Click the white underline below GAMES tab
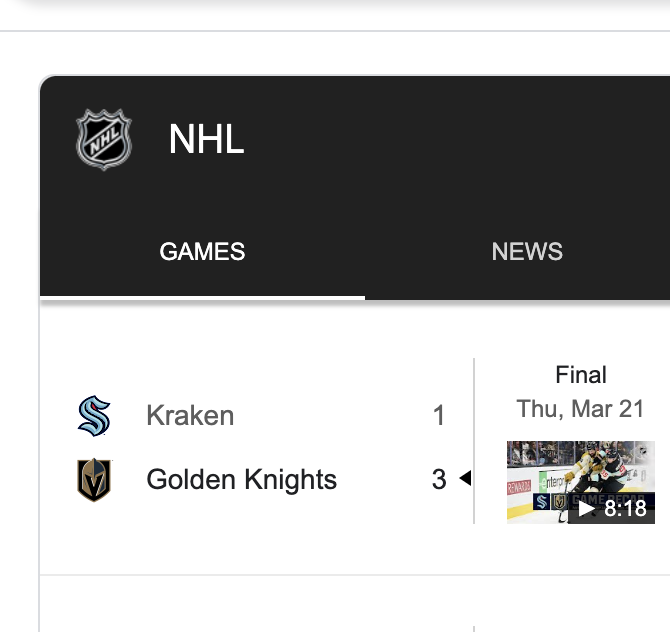The height and width of the screenshot is (632, 670). tap(202, 297)
